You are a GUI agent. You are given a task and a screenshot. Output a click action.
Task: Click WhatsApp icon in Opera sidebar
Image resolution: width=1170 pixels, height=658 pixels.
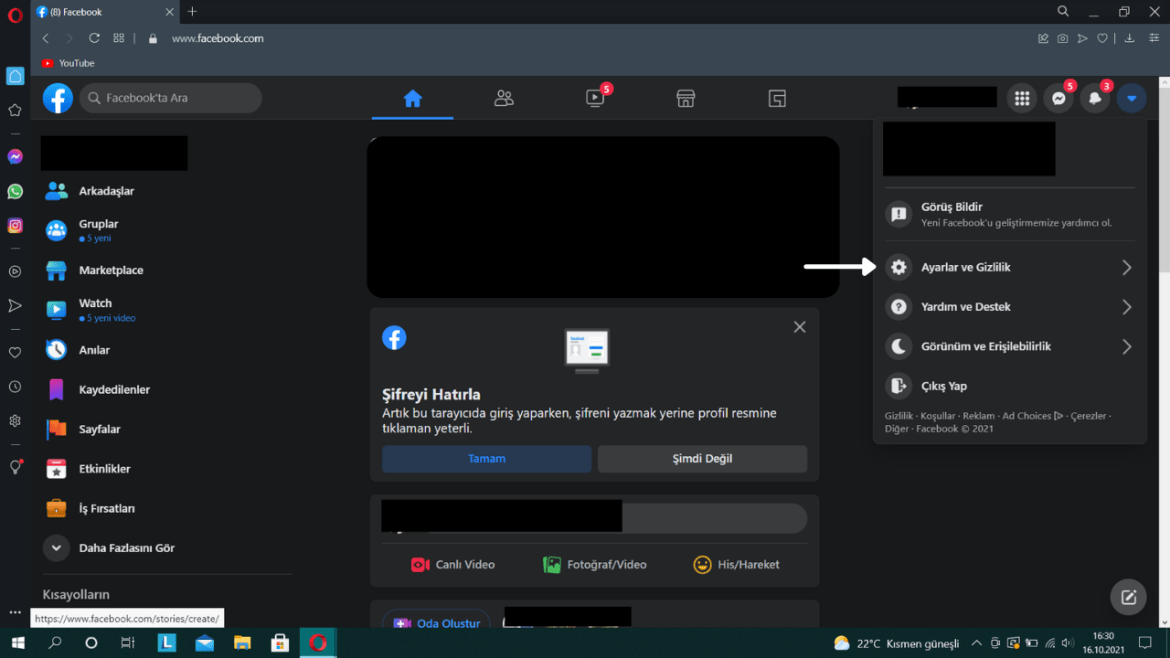pos(15,191)
